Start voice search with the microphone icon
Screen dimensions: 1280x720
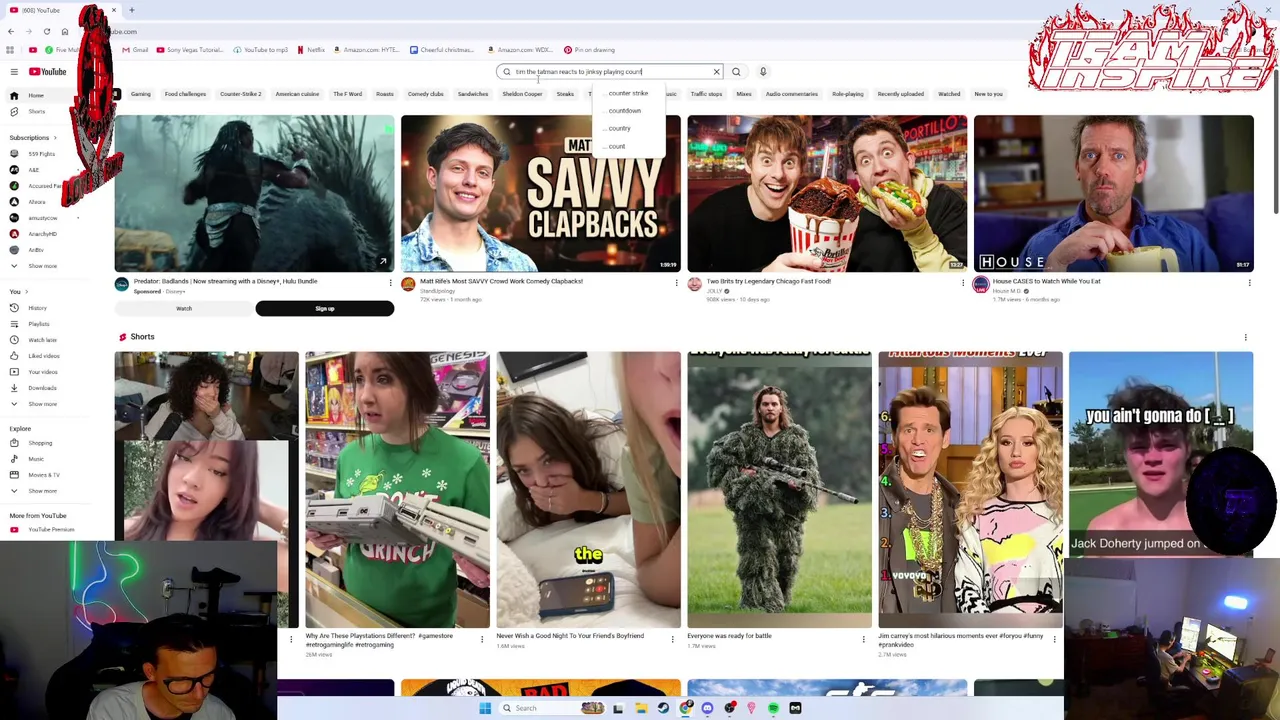pyautogui.click(x=763, y=72)
